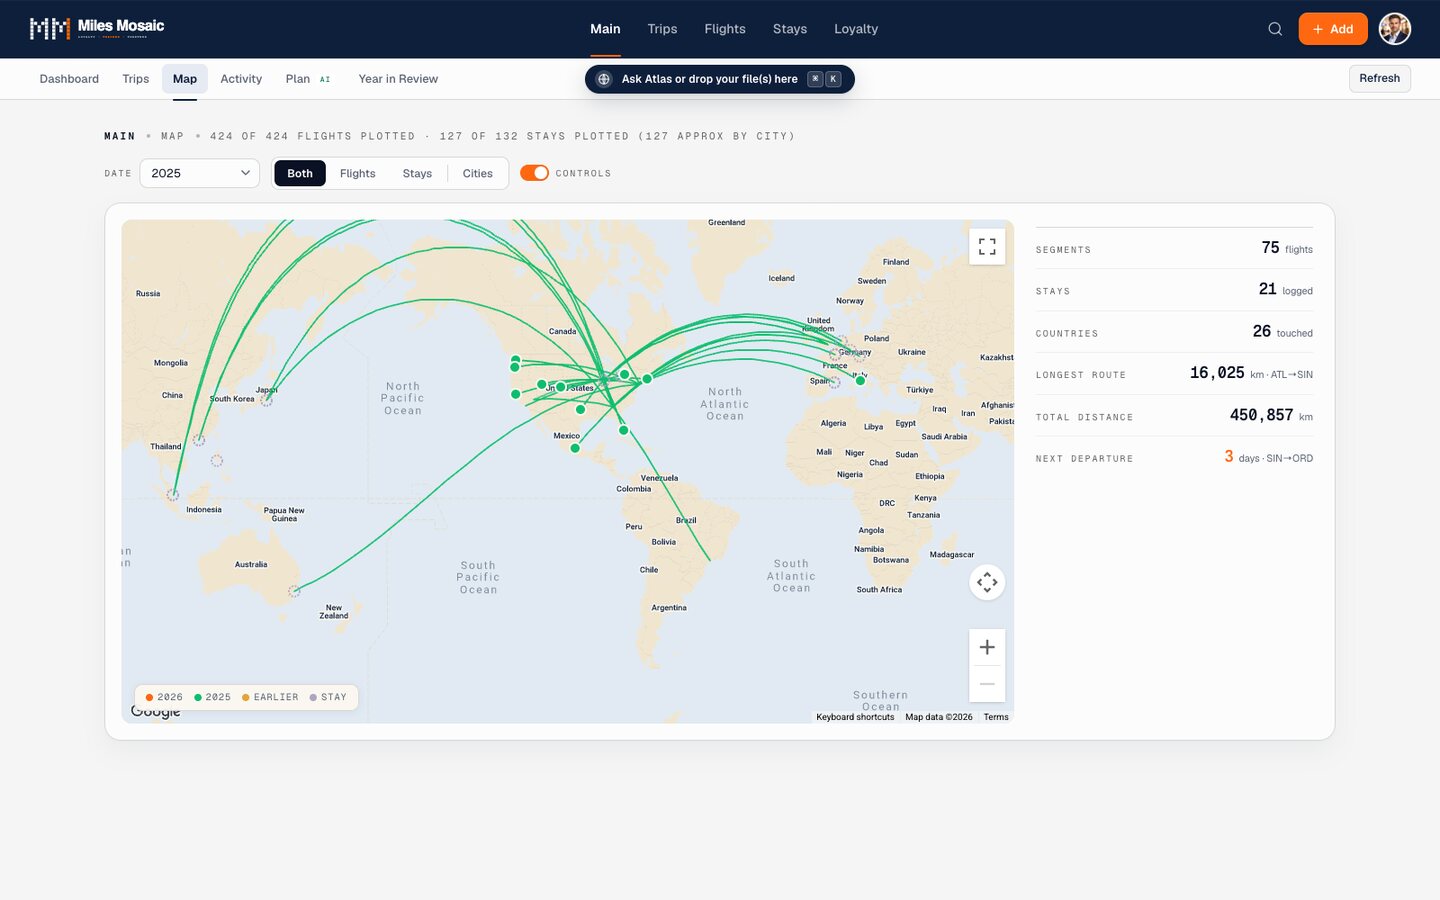Viewport: 1440px width, 900px height.
Task: Switch to the Trips sub-tab
Action: click(x=136, y=79)
